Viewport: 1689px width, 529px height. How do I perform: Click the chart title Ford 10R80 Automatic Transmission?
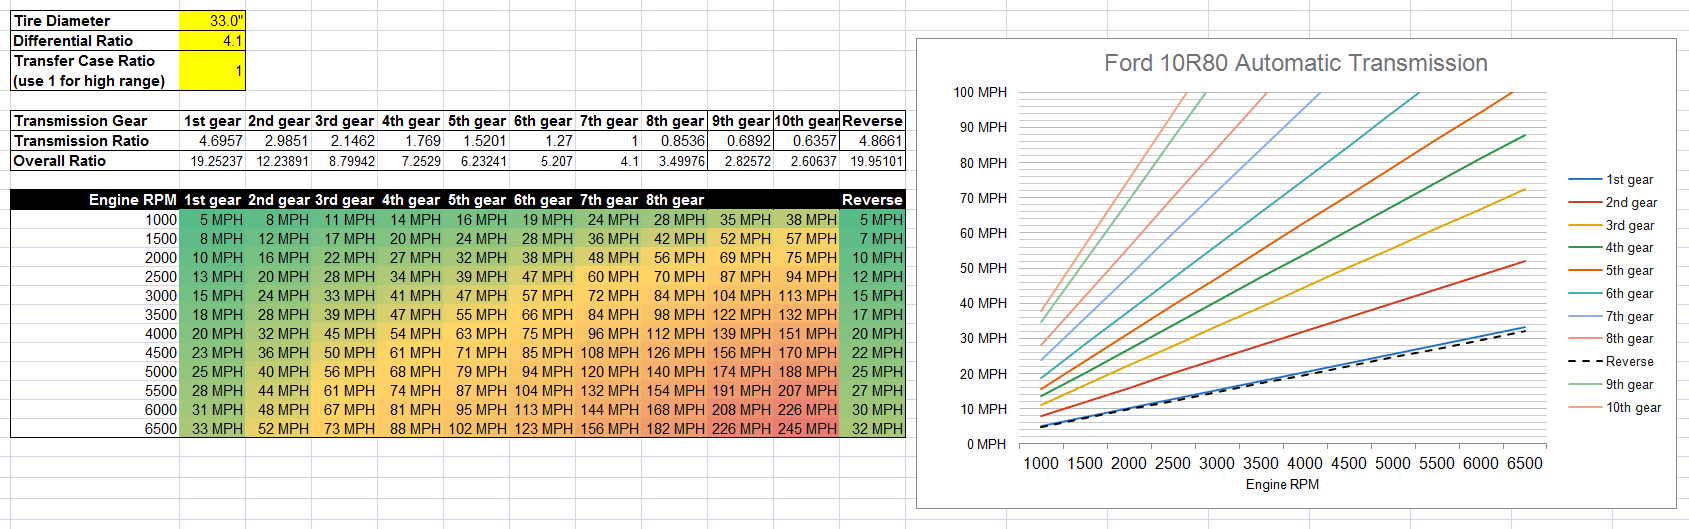point(1295,63)
